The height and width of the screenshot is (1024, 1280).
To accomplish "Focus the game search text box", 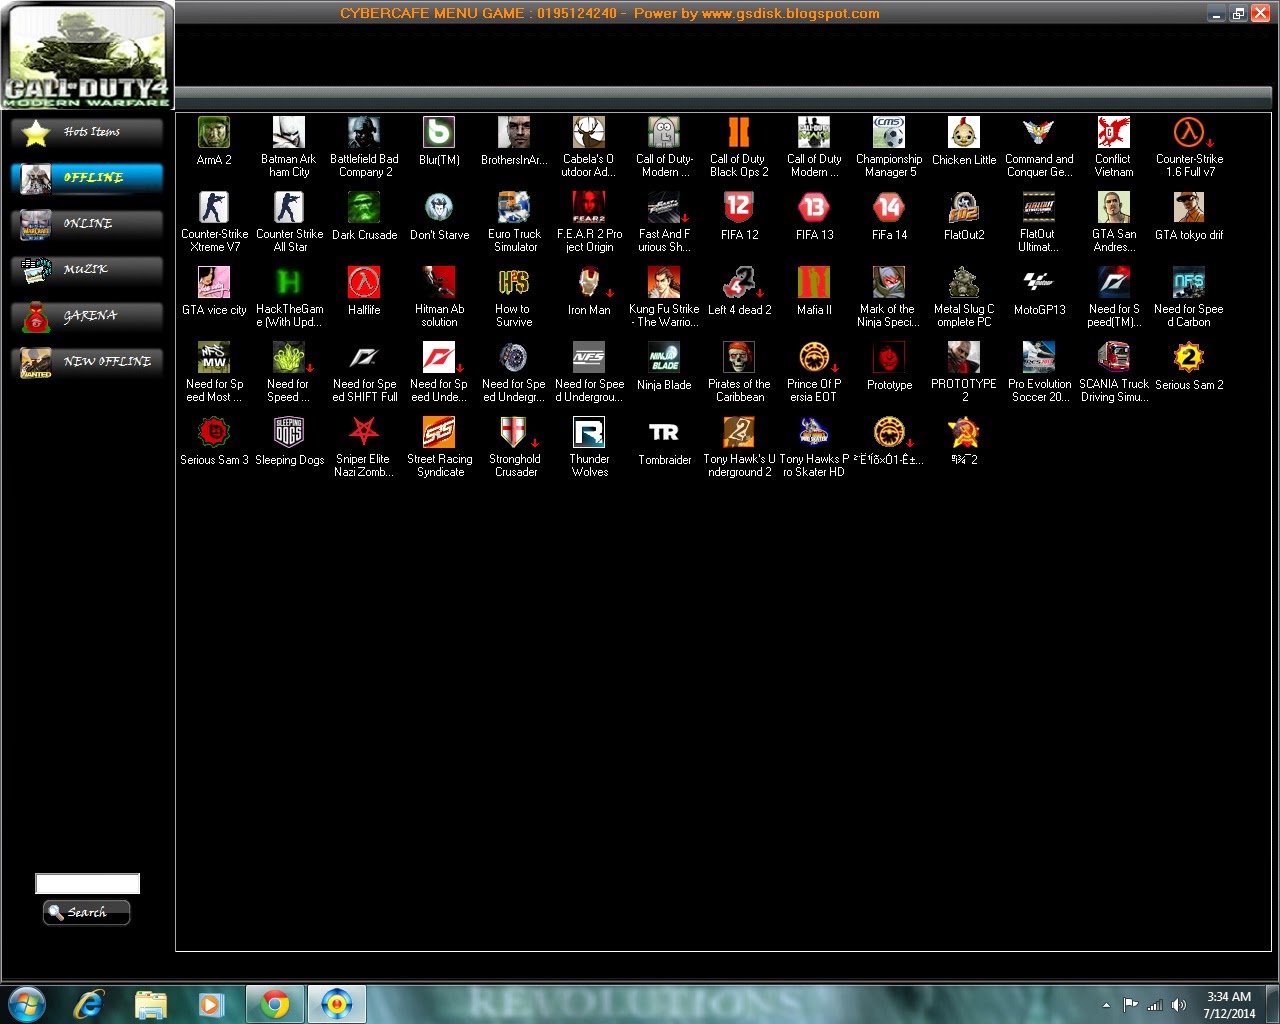I will click(x=88, y=883).
